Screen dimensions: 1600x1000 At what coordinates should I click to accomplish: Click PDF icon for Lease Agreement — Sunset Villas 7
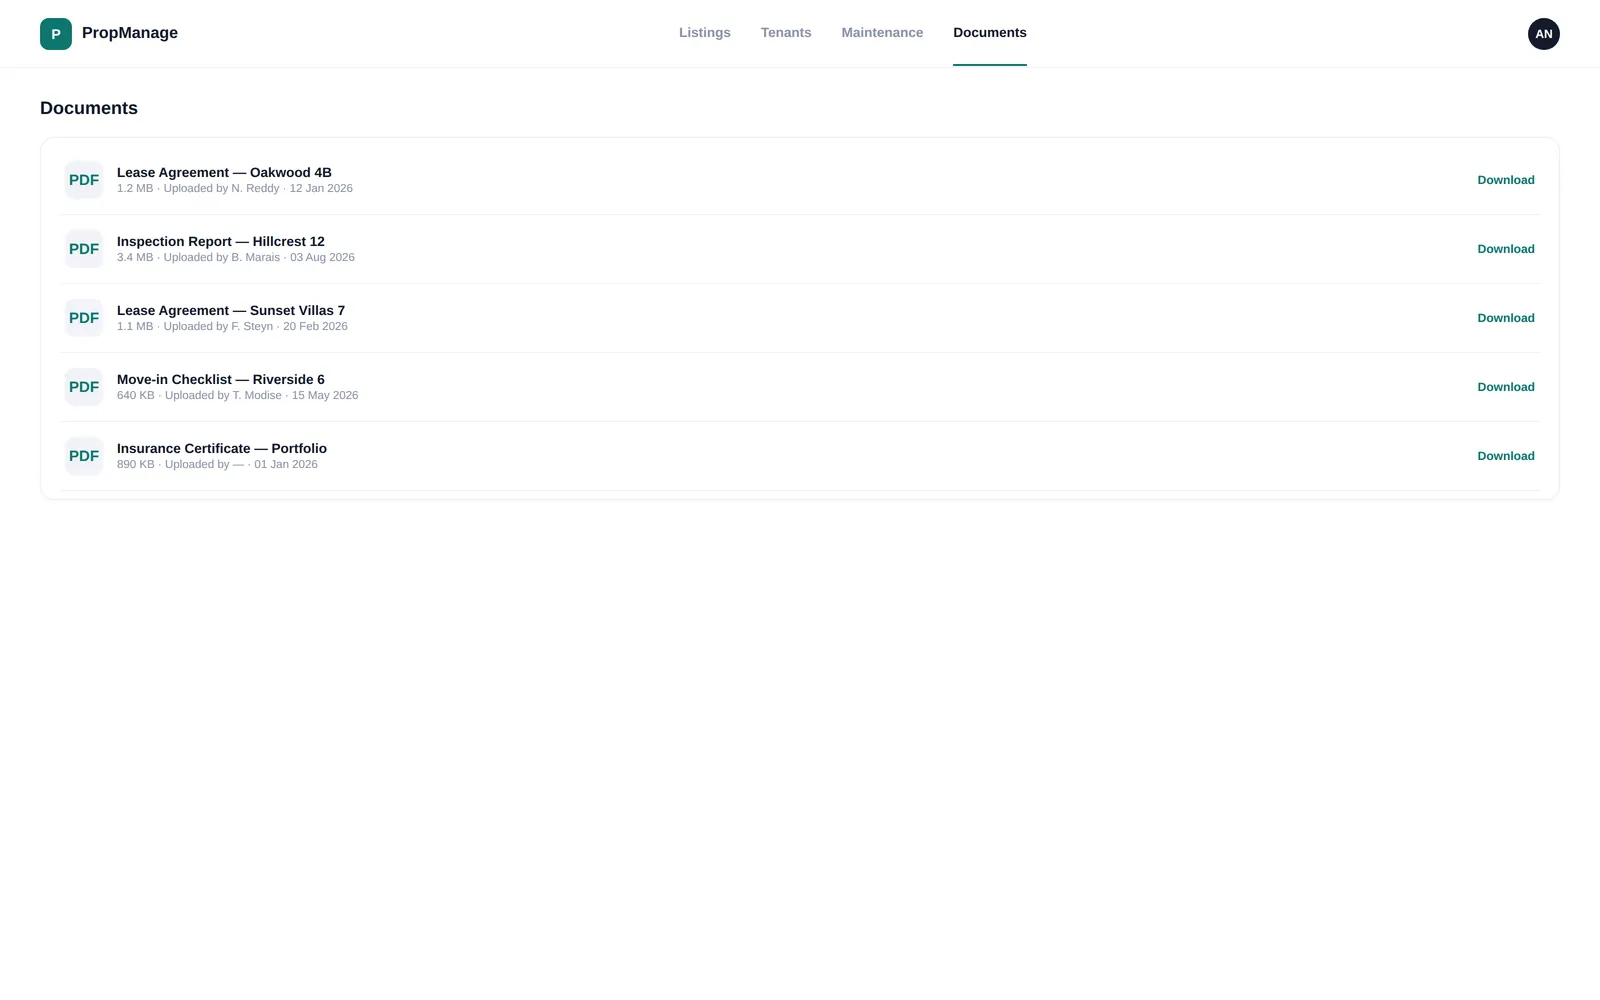tap(84, 318)
